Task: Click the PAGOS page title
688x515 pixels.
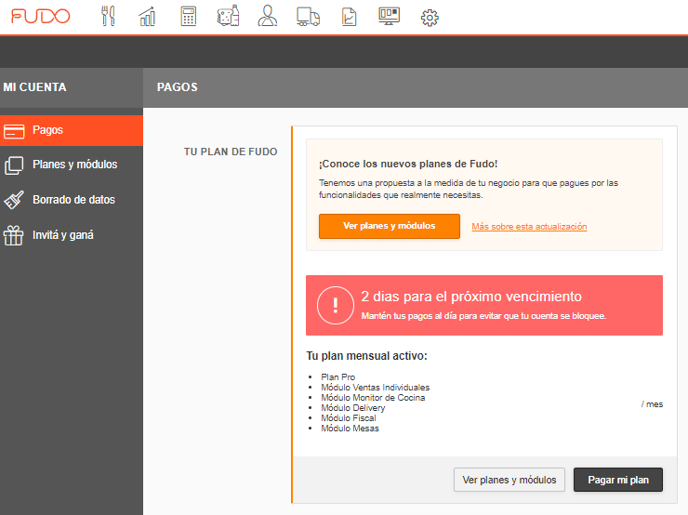Action: [177, 87]
